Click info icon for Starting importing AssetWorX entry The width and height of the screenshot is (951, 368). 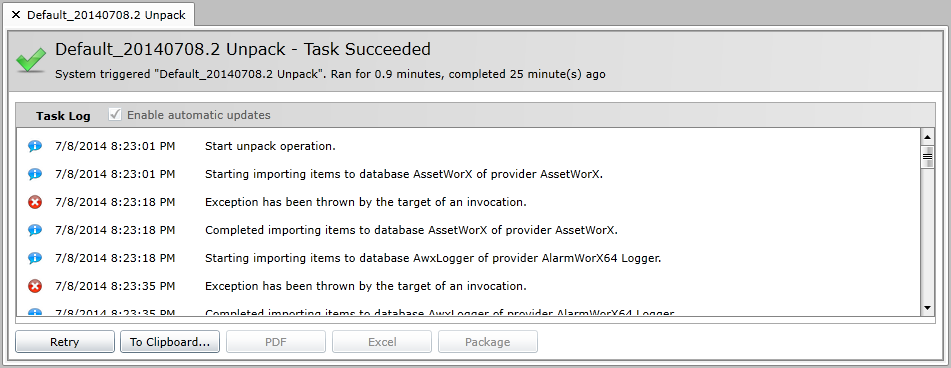coord(35,174)
